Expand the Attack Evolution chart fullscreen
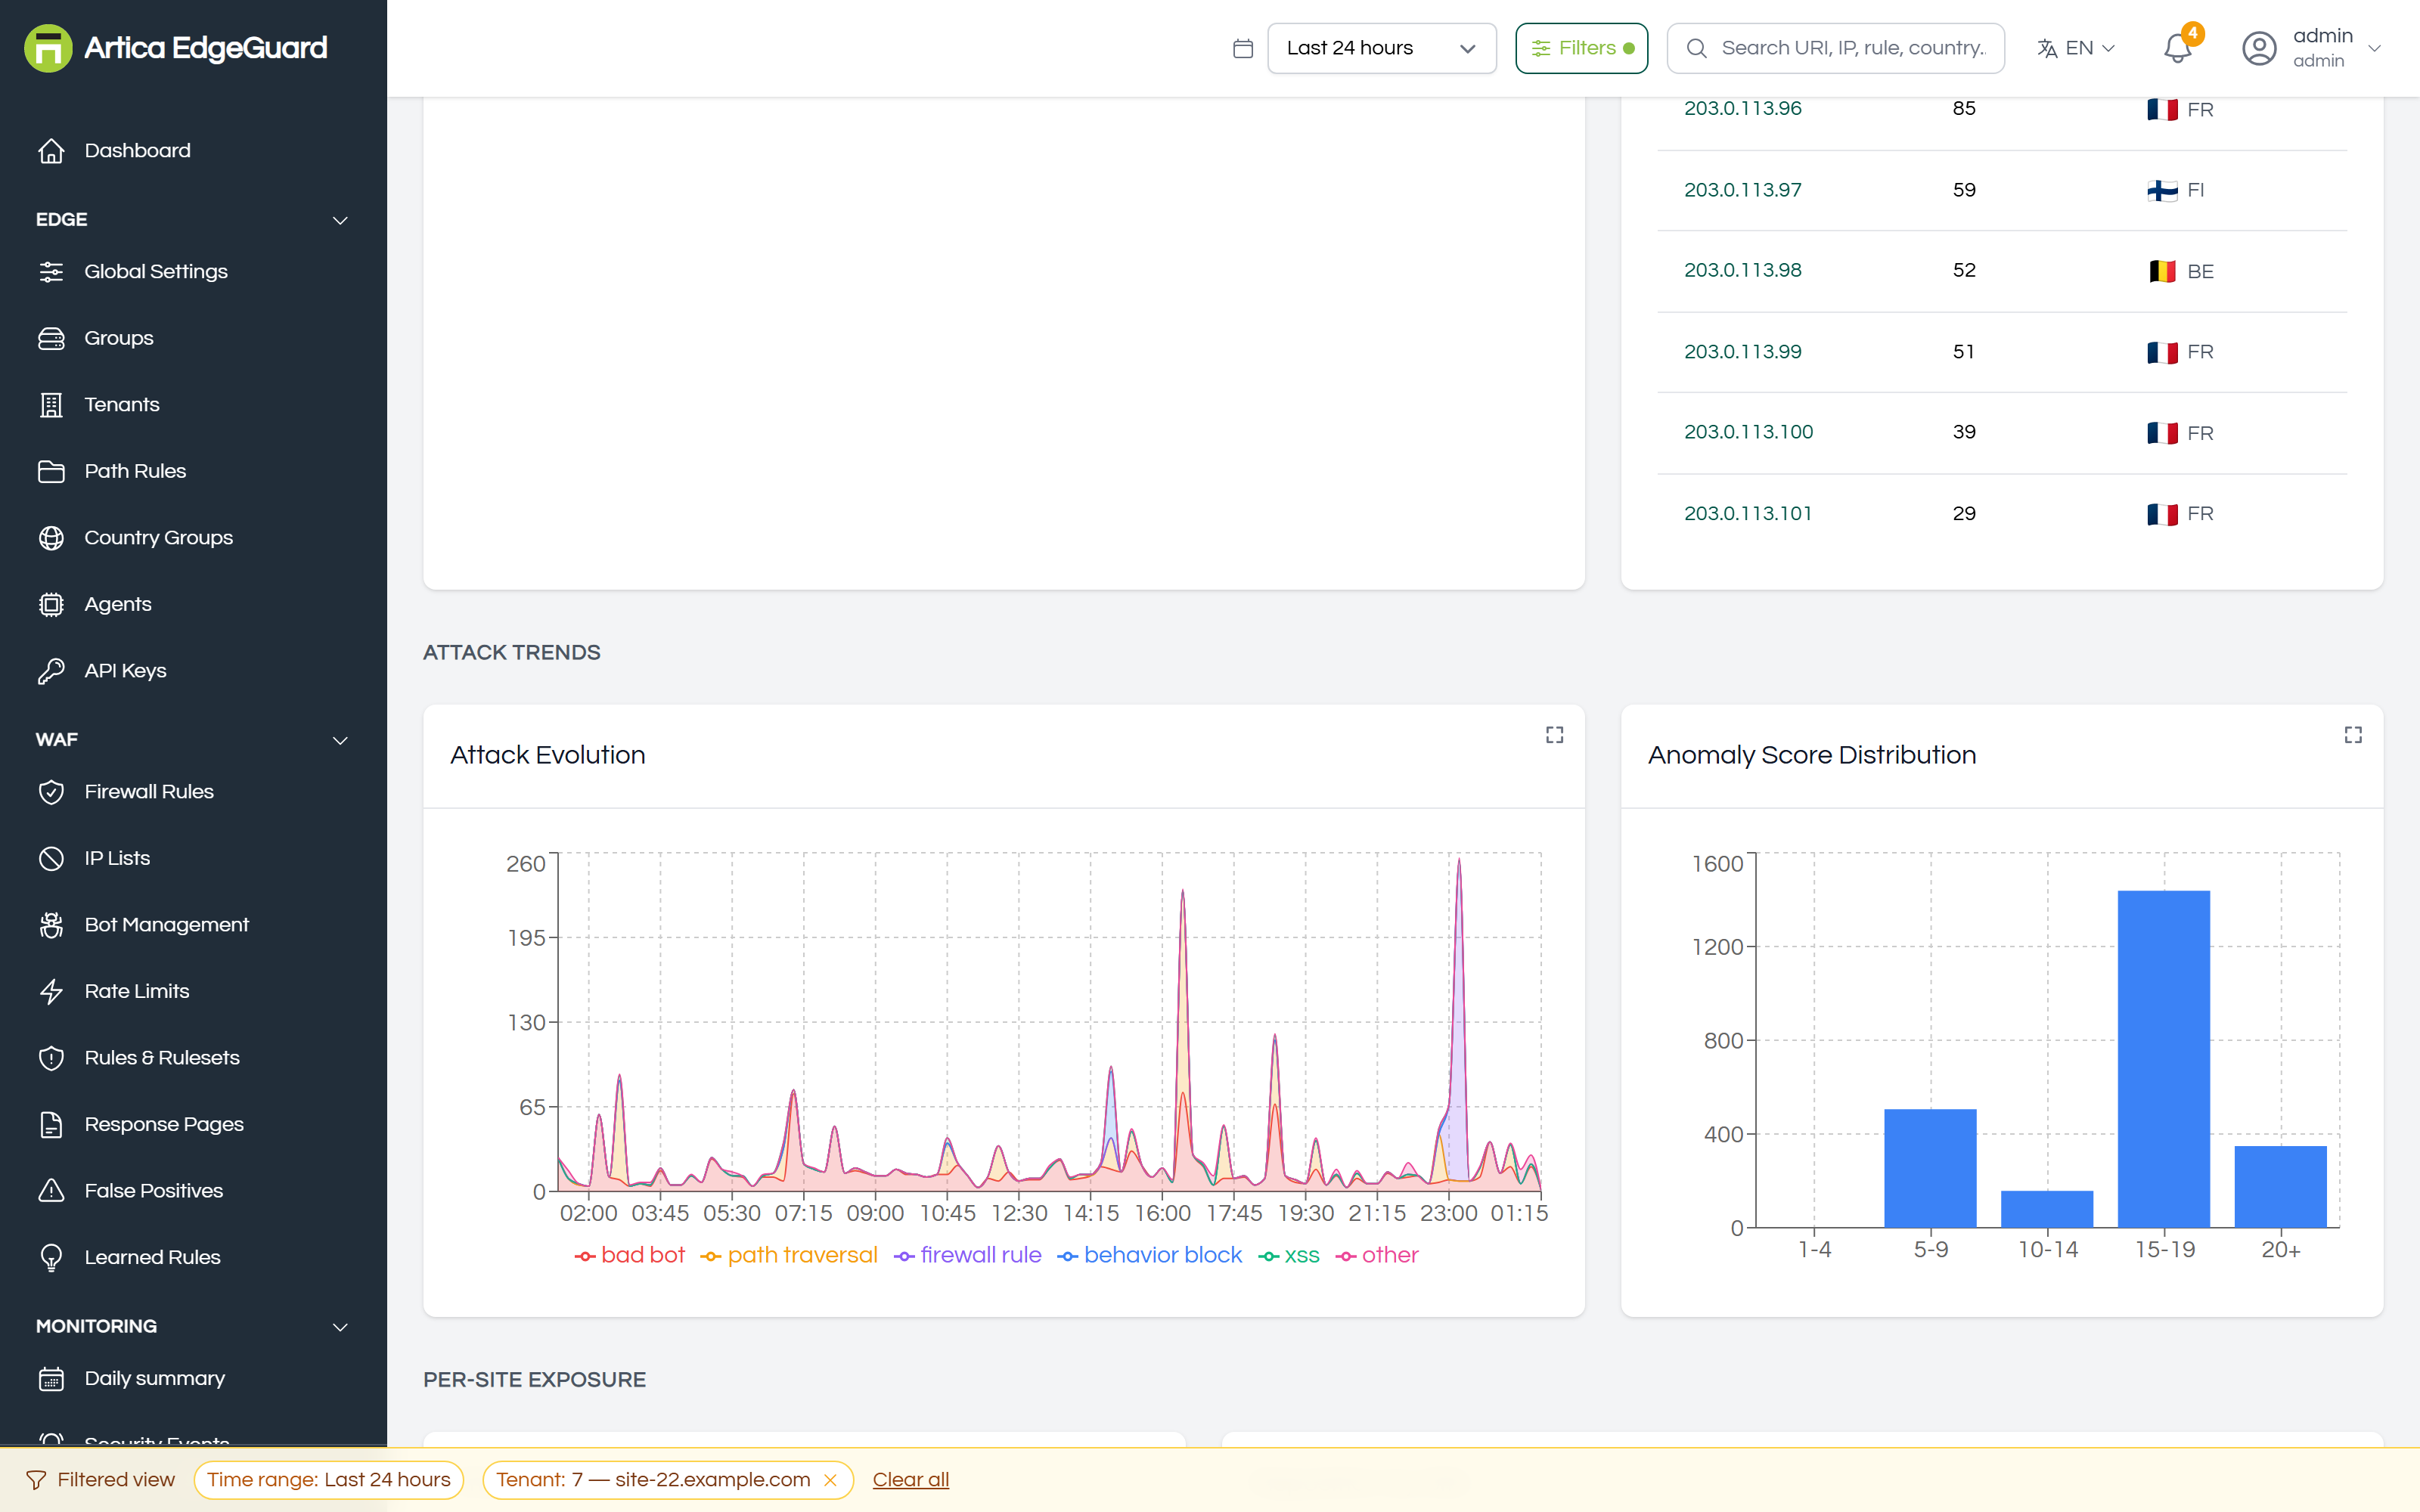 click(1554, 735)
